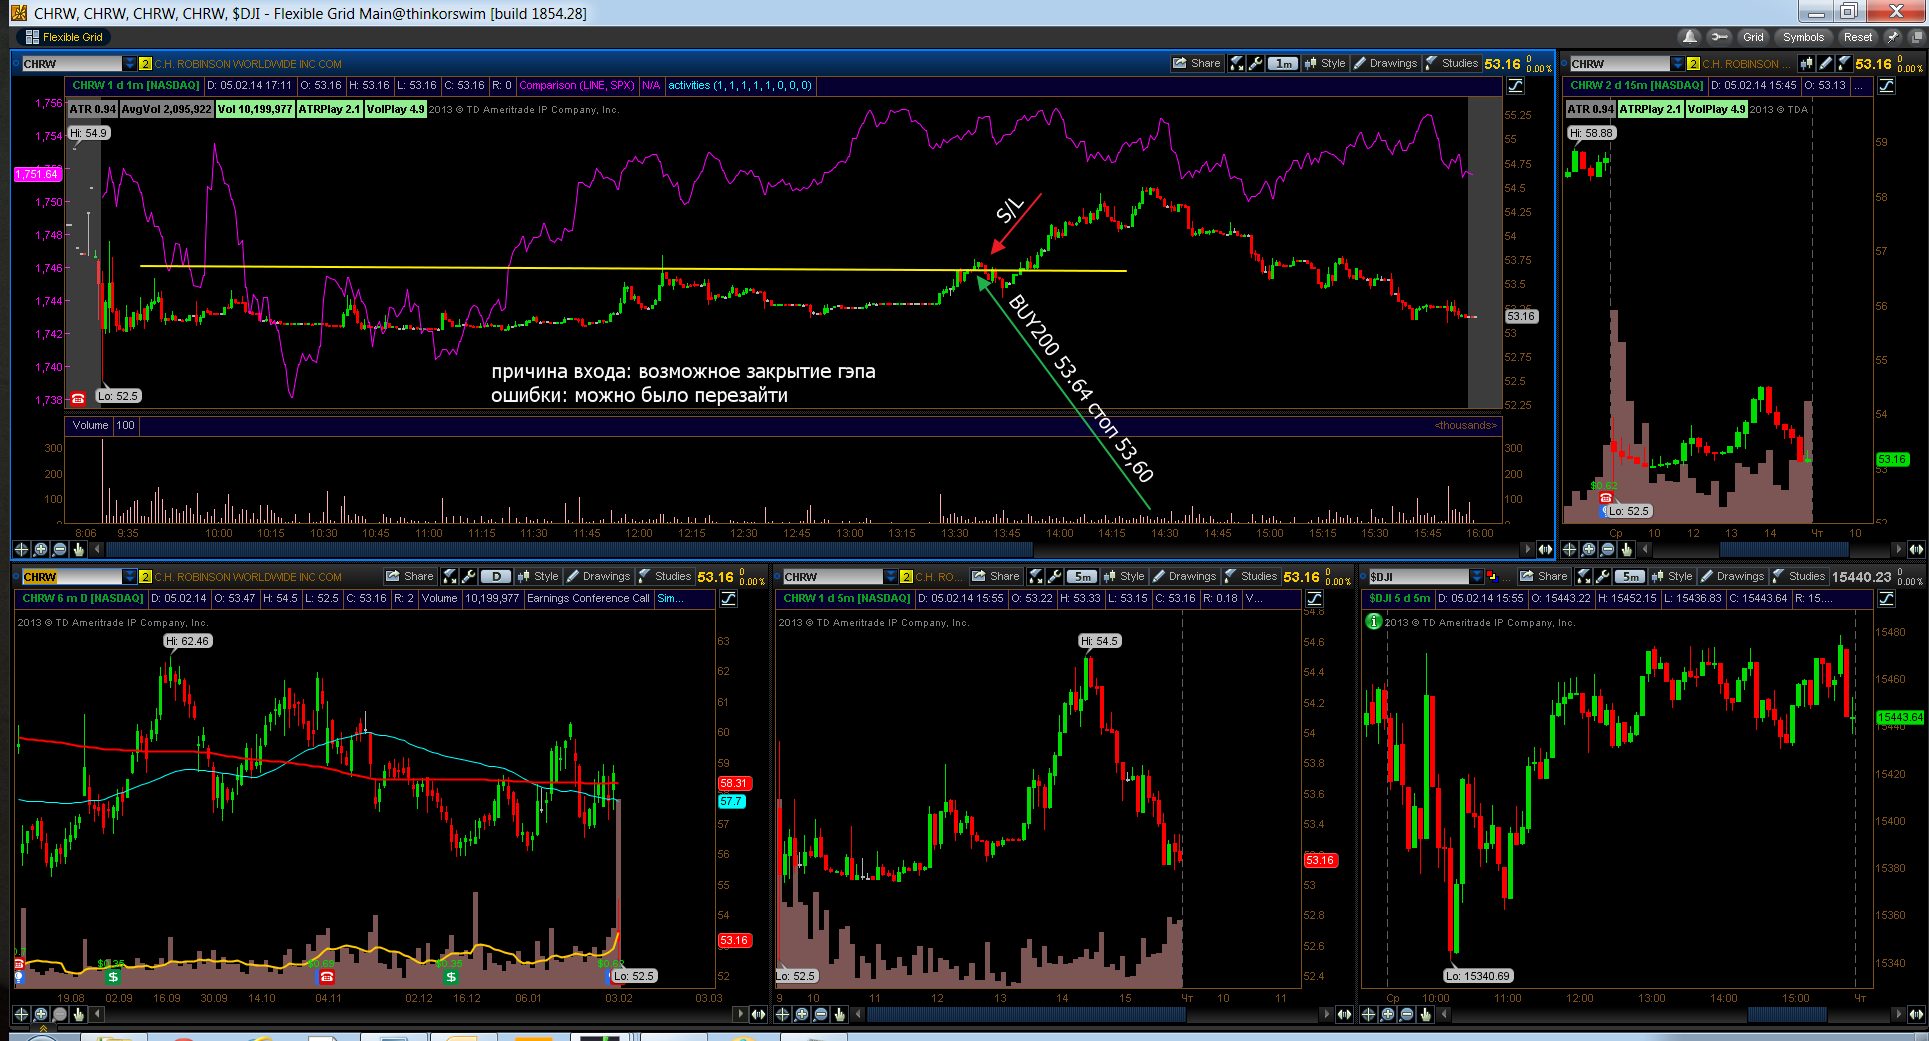Expand CHRW symbol dropdown in top-left chart
Image resolution: width=1929 pixels, height=1041 pixels.
130,64
